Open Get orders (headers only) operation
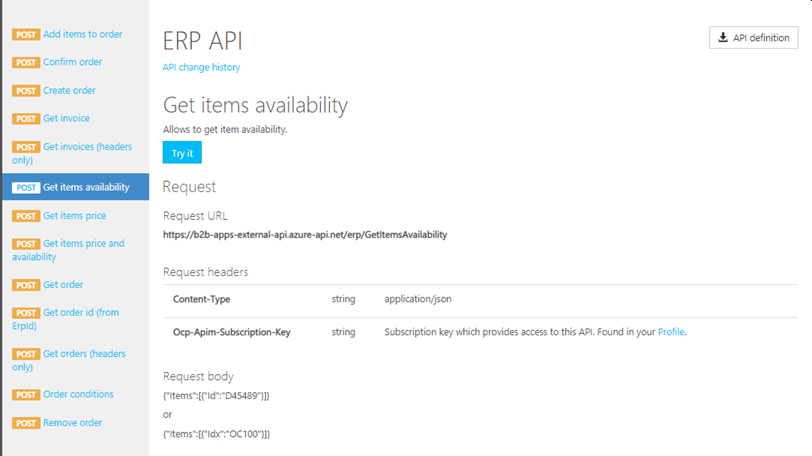Image resolution: width=812 pixels, height=456 pixels. tap(84, 354)
